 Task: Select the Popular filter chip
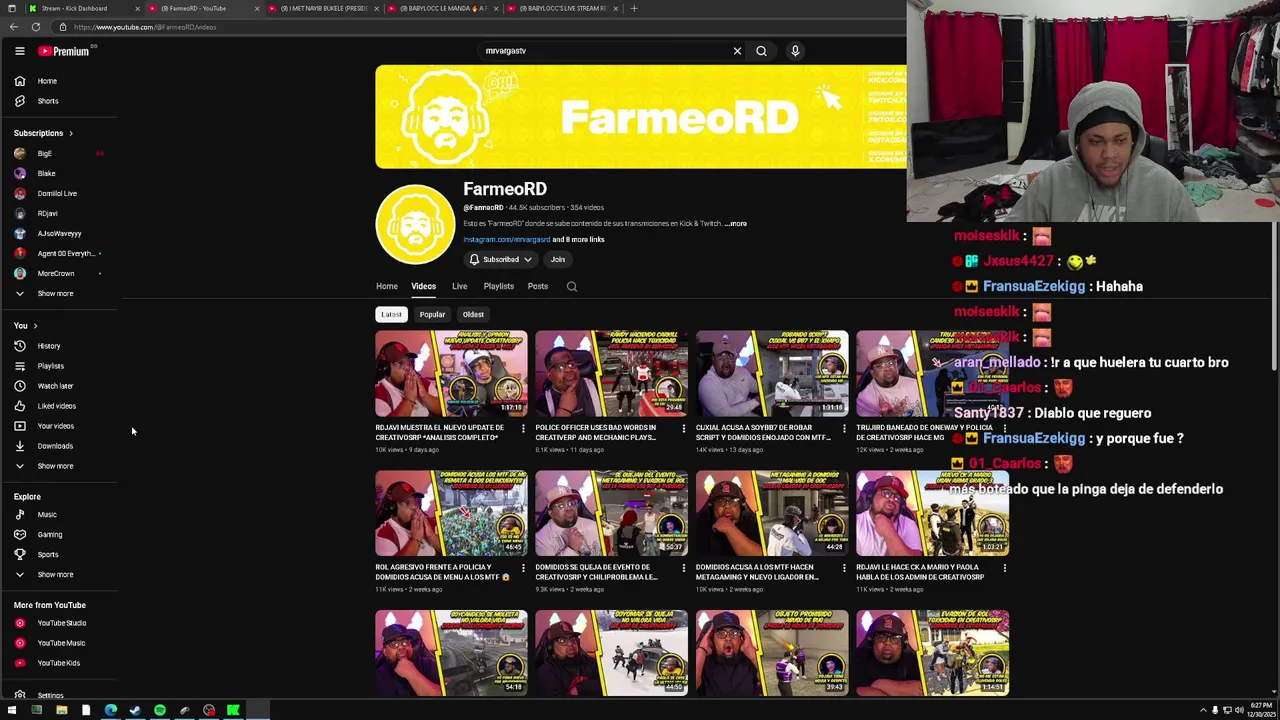point(432,314)
